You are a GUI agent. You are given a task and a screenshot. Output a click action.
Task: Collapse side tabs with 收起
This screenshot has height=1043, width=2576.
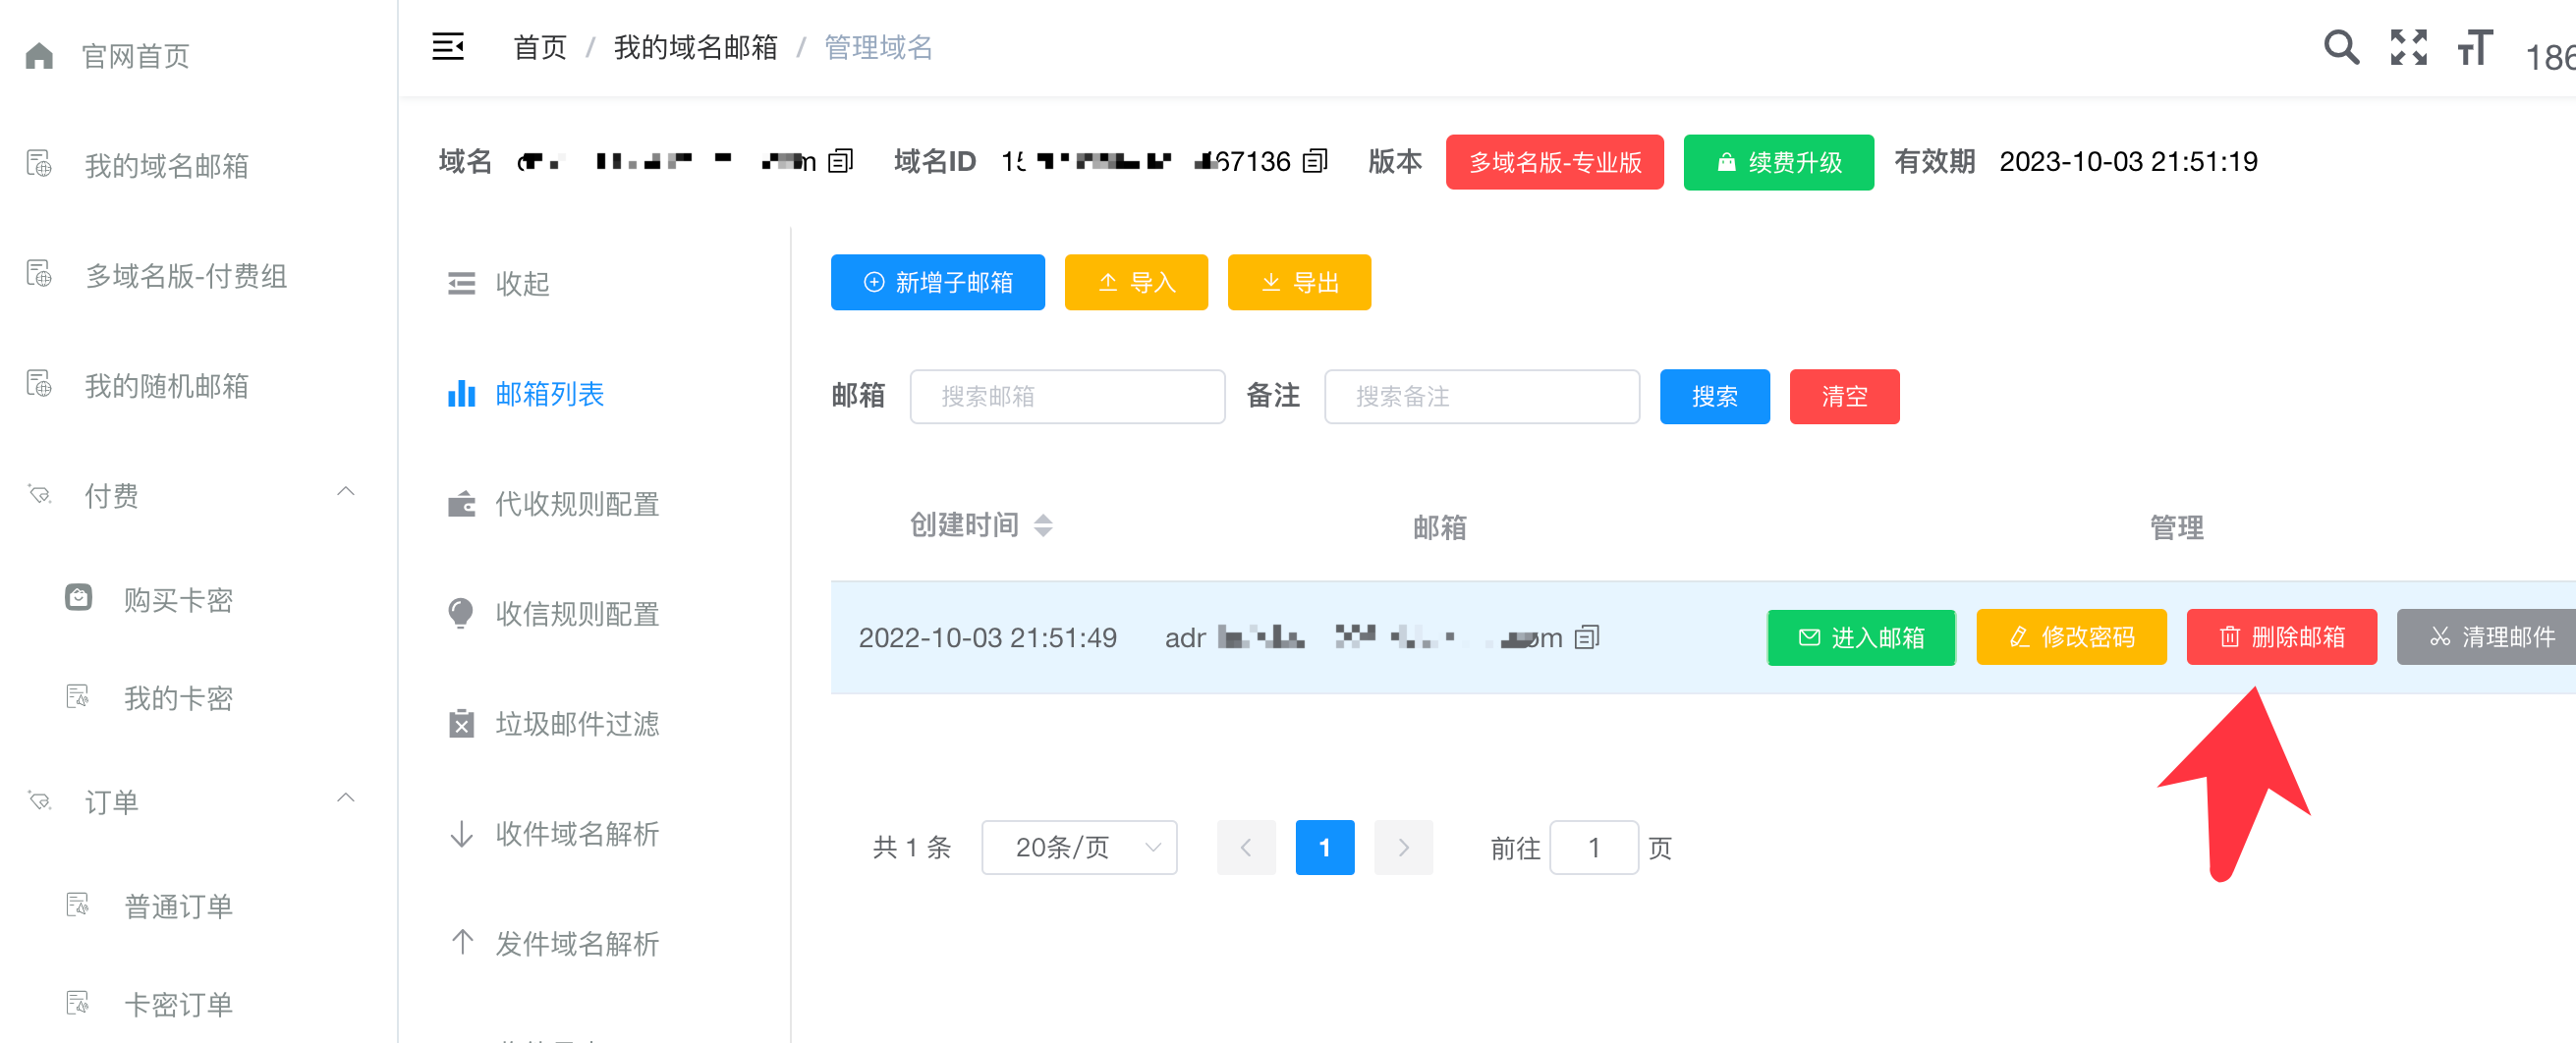click(522, 284)
